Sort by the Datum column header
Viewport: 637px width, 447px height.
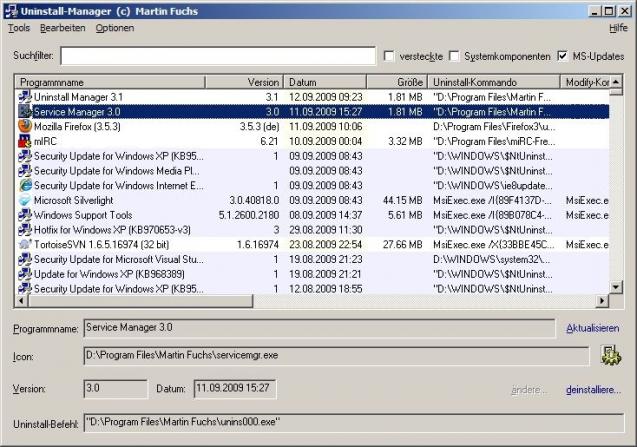coord(325,82)
